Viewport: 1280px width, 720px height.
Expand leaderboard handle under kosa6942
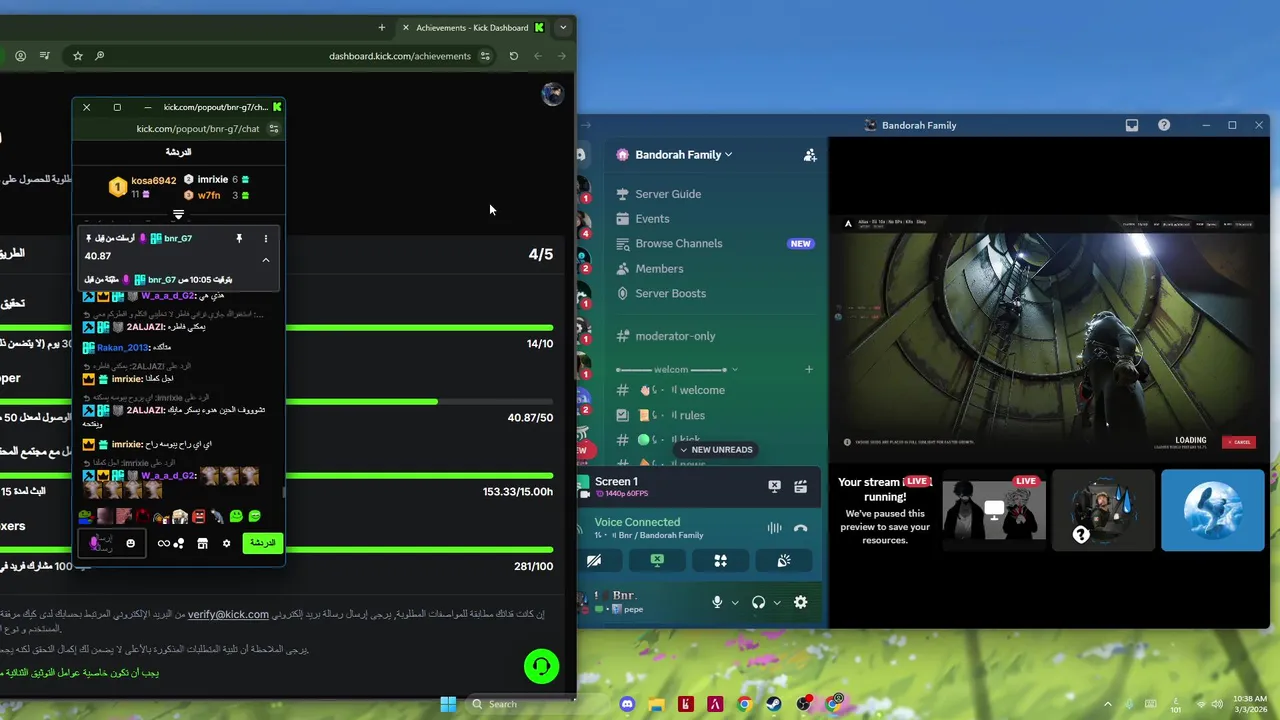179,215
